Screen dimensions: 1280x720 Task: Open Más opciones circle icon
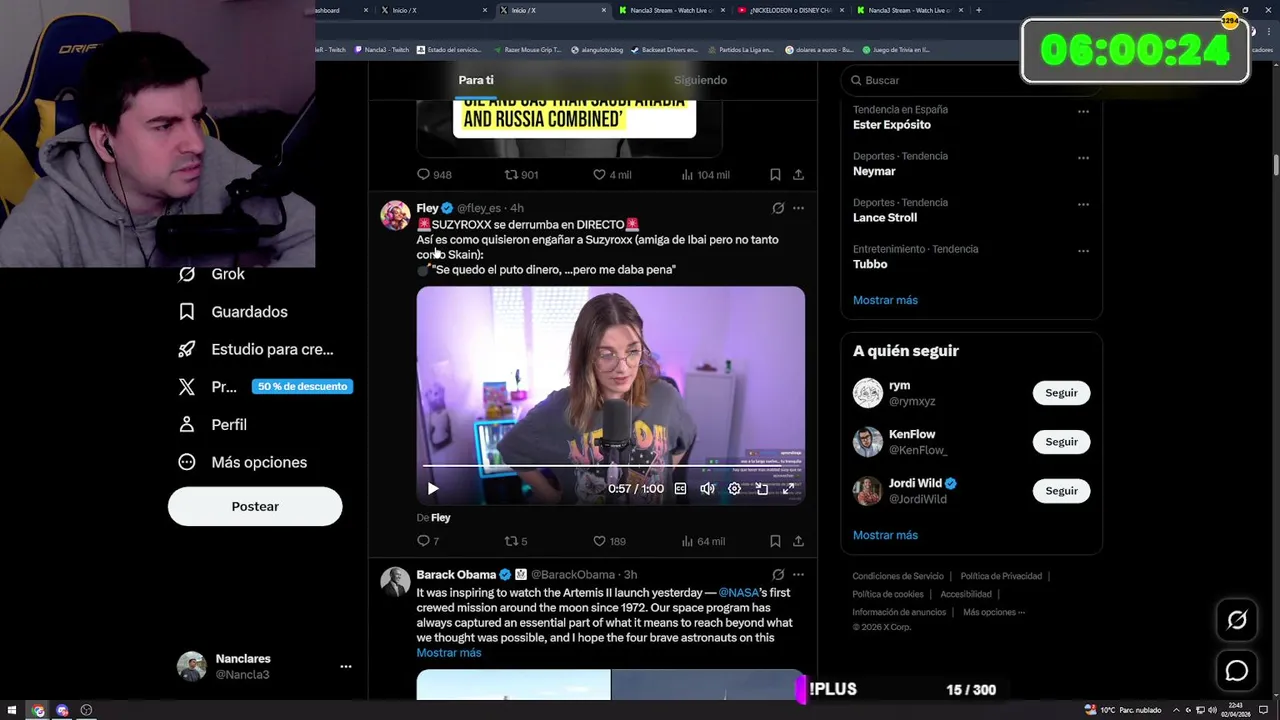pos(187,462)
